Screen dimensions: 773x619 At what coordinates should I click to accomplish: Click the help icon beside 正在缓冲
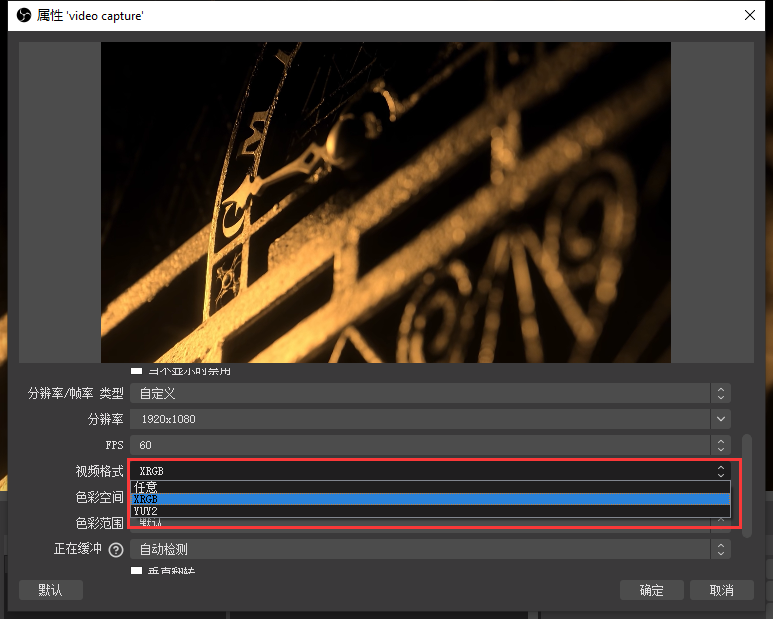(x=116, y=550)
